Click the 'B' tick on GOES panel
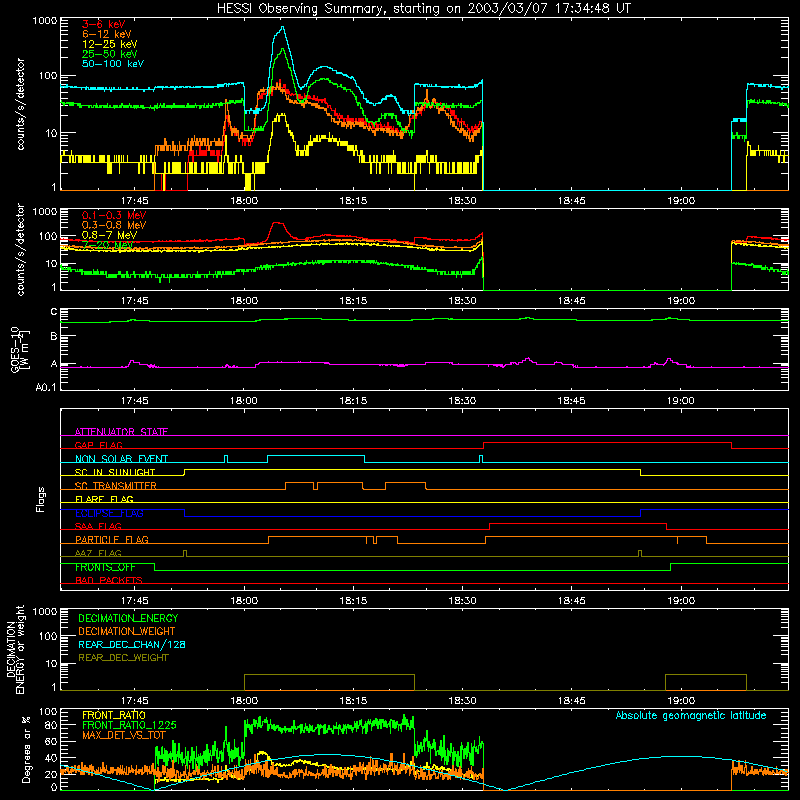 pos(54,336)
